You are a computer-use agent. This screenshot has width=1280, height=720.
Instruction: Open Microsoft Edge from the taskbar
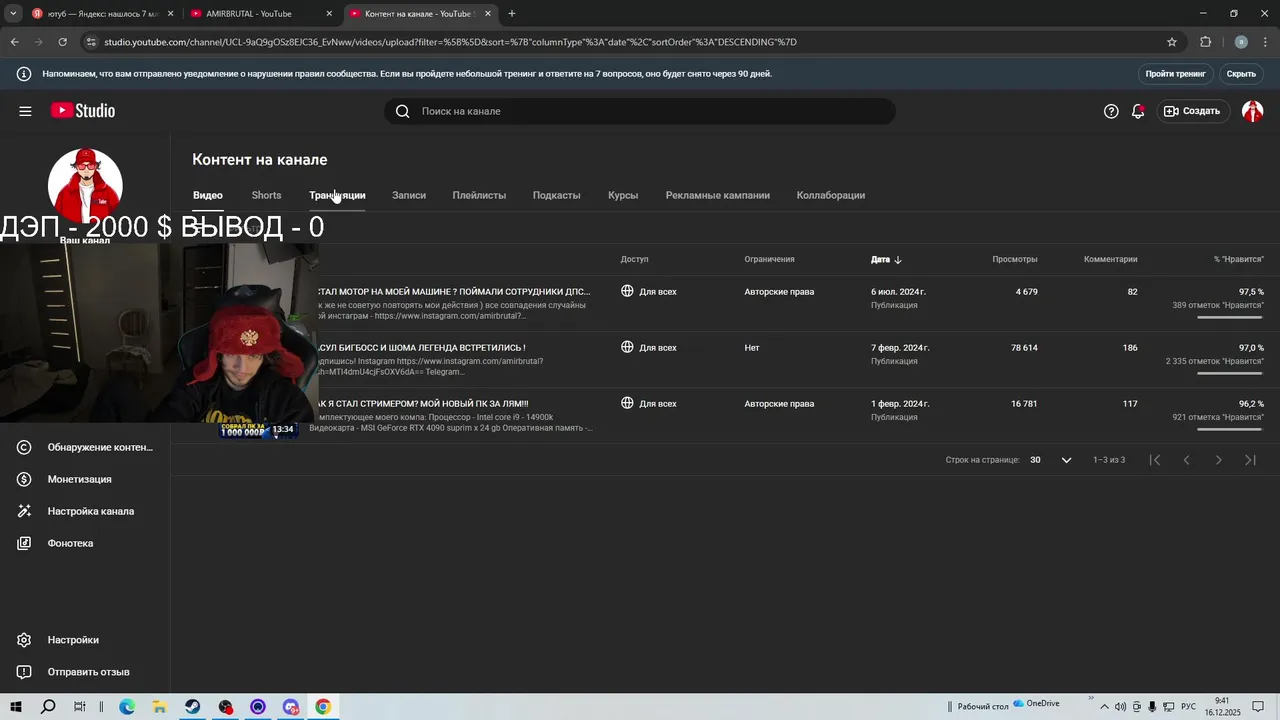127,707
